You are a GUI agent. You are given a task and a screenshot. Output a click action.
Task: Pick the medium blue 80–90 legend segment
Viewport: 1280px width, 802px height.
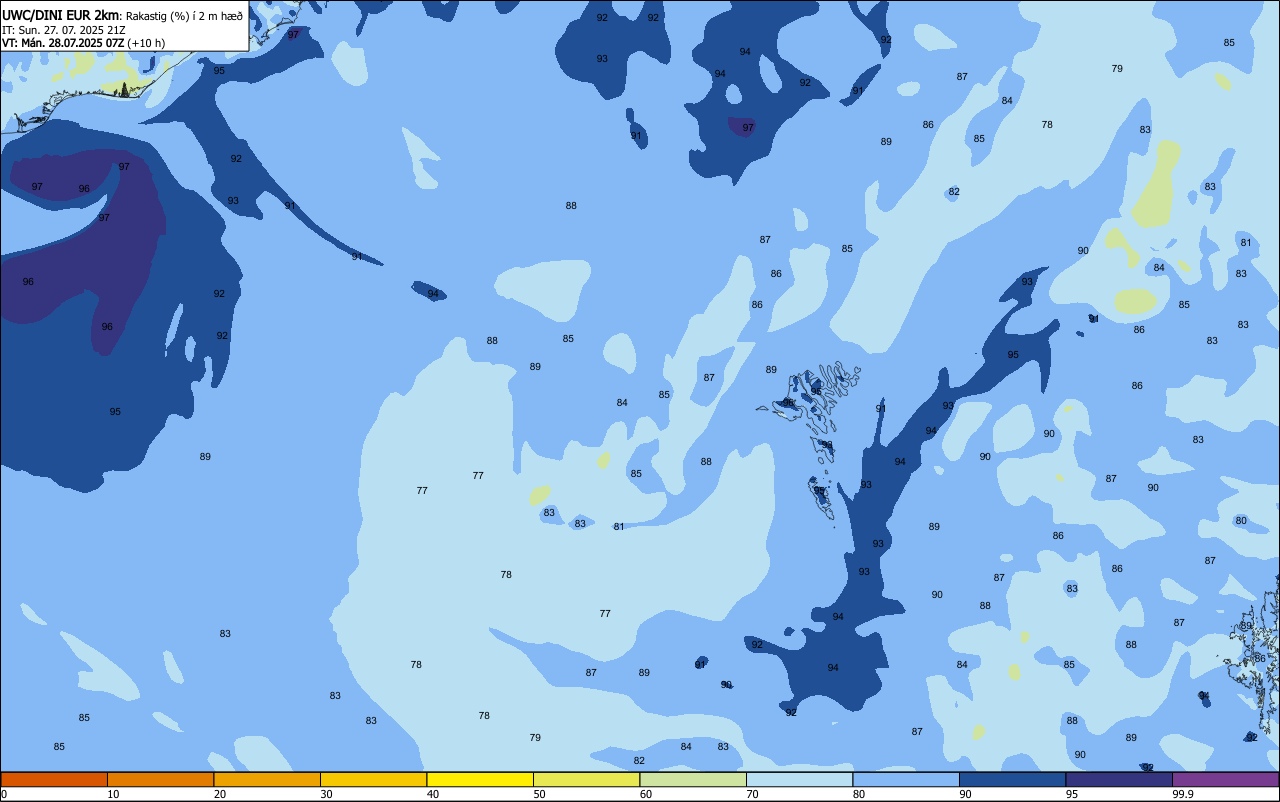906,779
